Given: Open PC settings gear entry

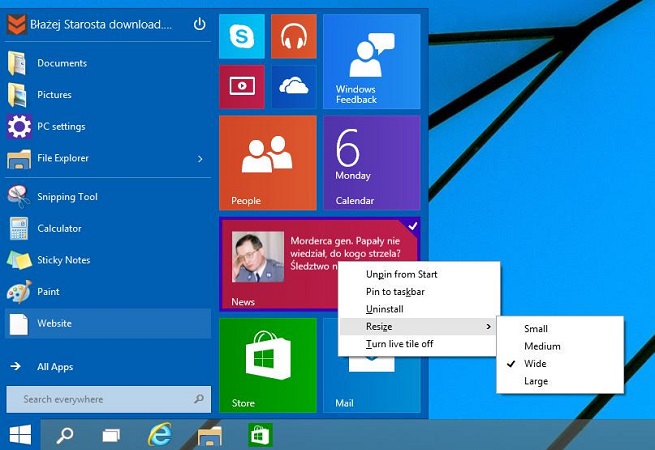Looking at the screenshot, I should 108,127.
